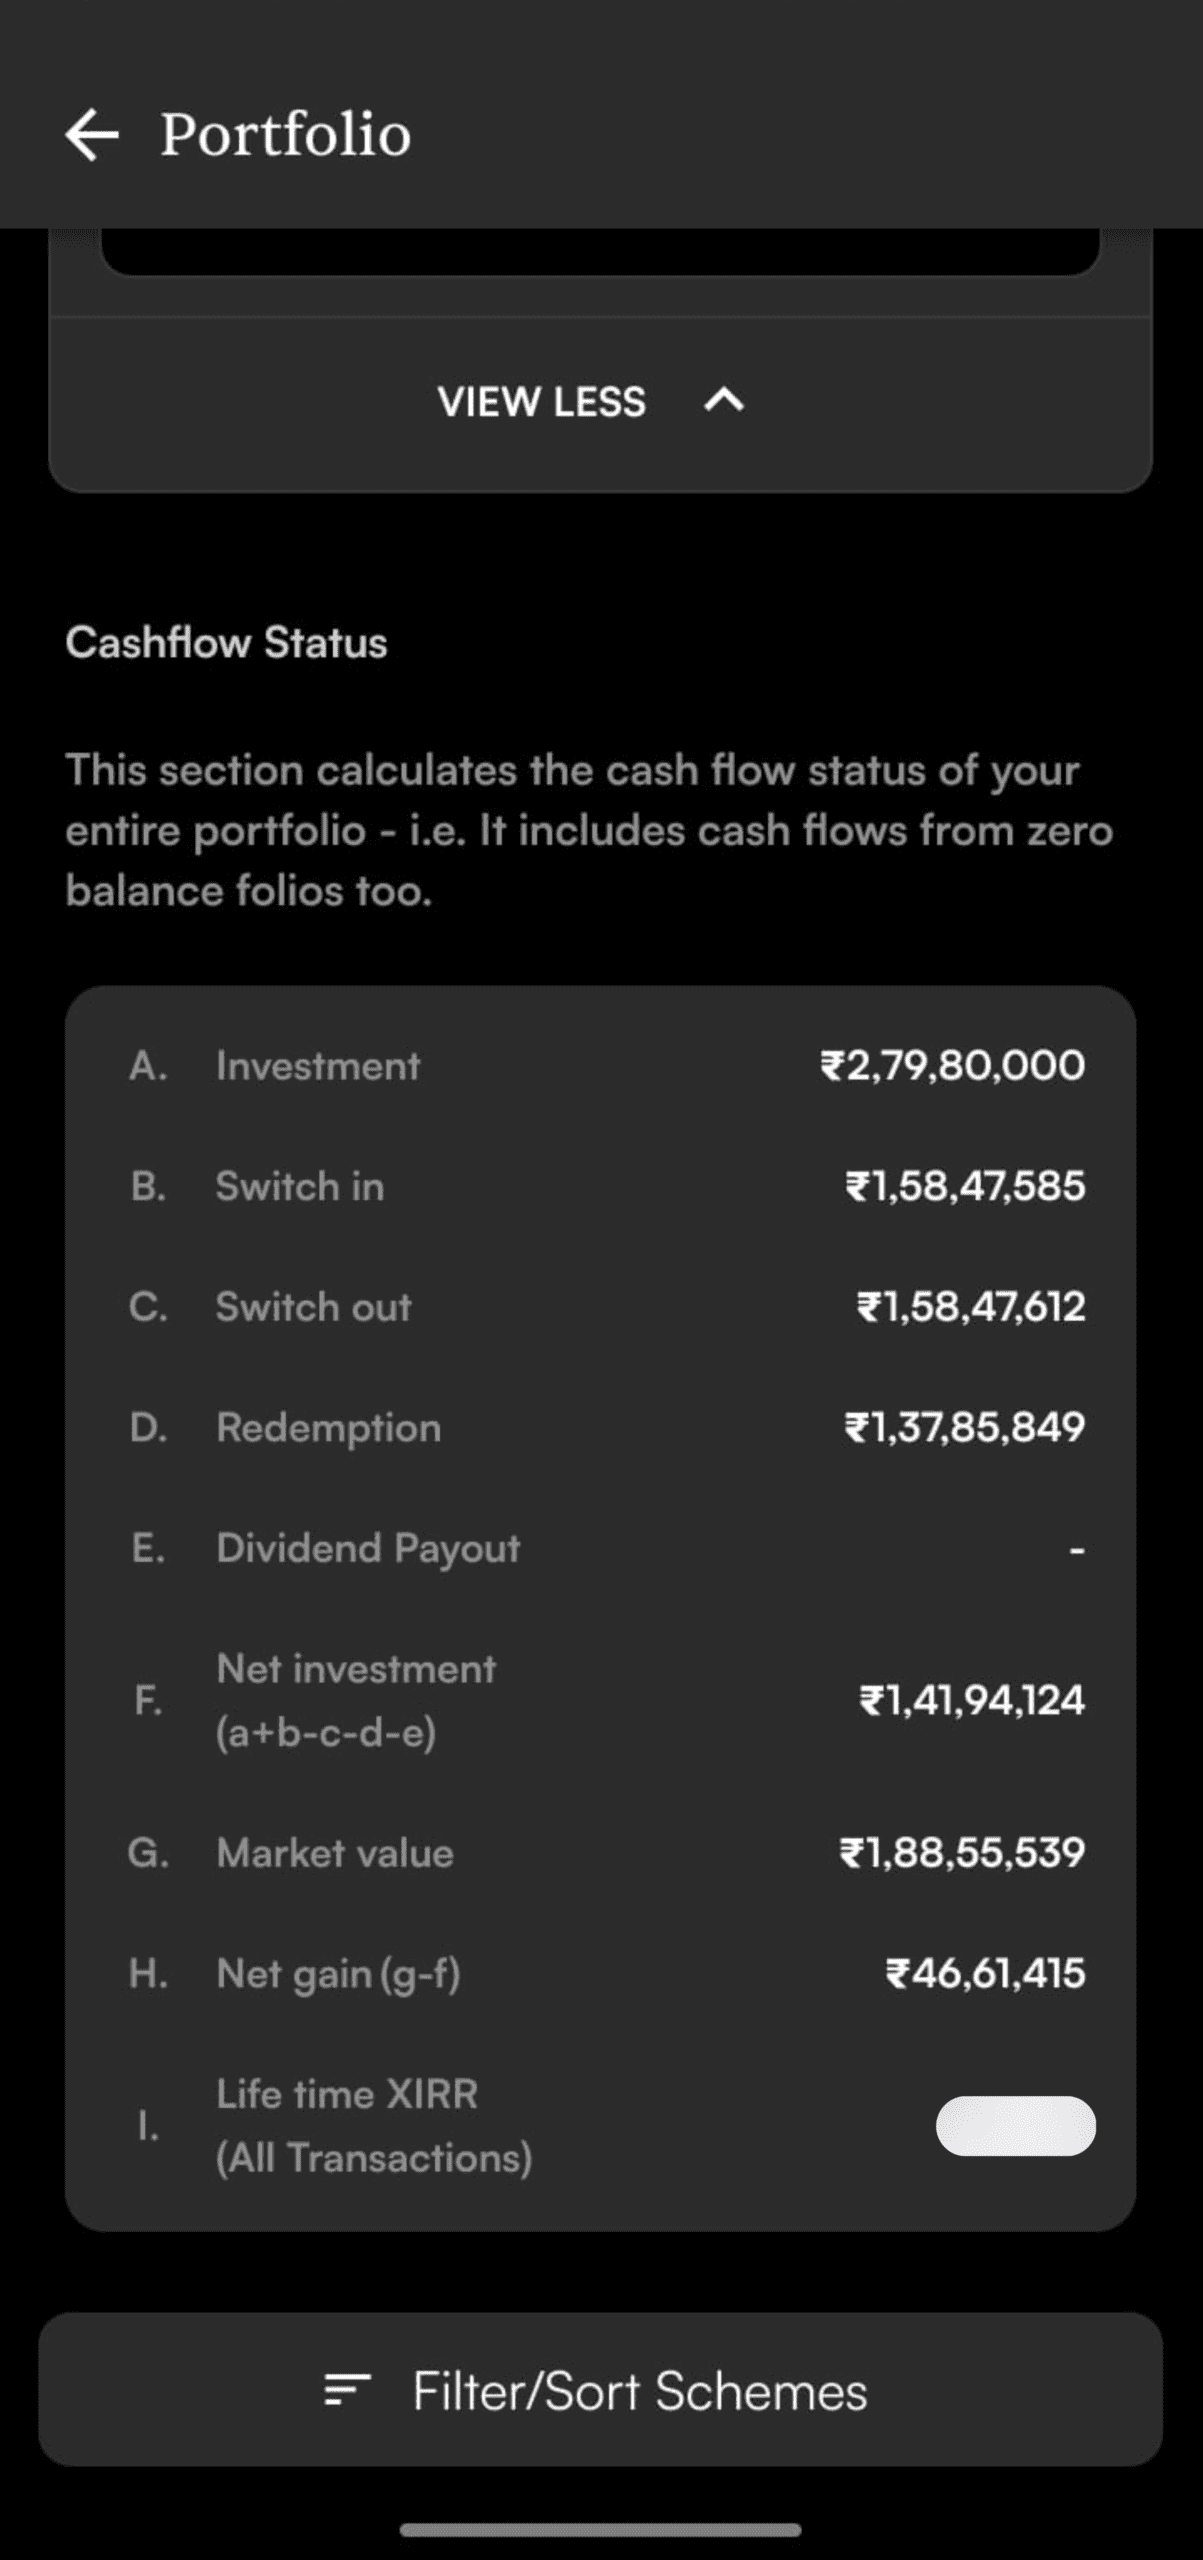Select the Redemption row label
This screenshot has height=2560, width=1203.
pos(329,1427)
